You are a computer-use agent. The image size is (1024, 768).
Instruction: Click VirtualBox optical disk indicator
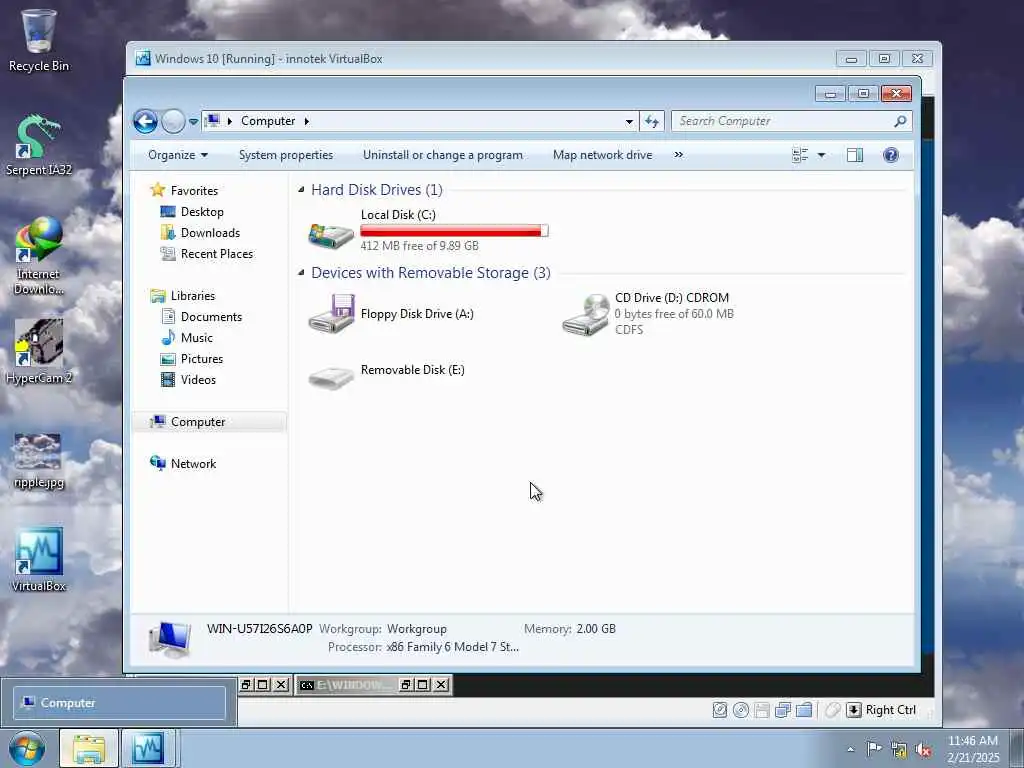coord(741,710)
